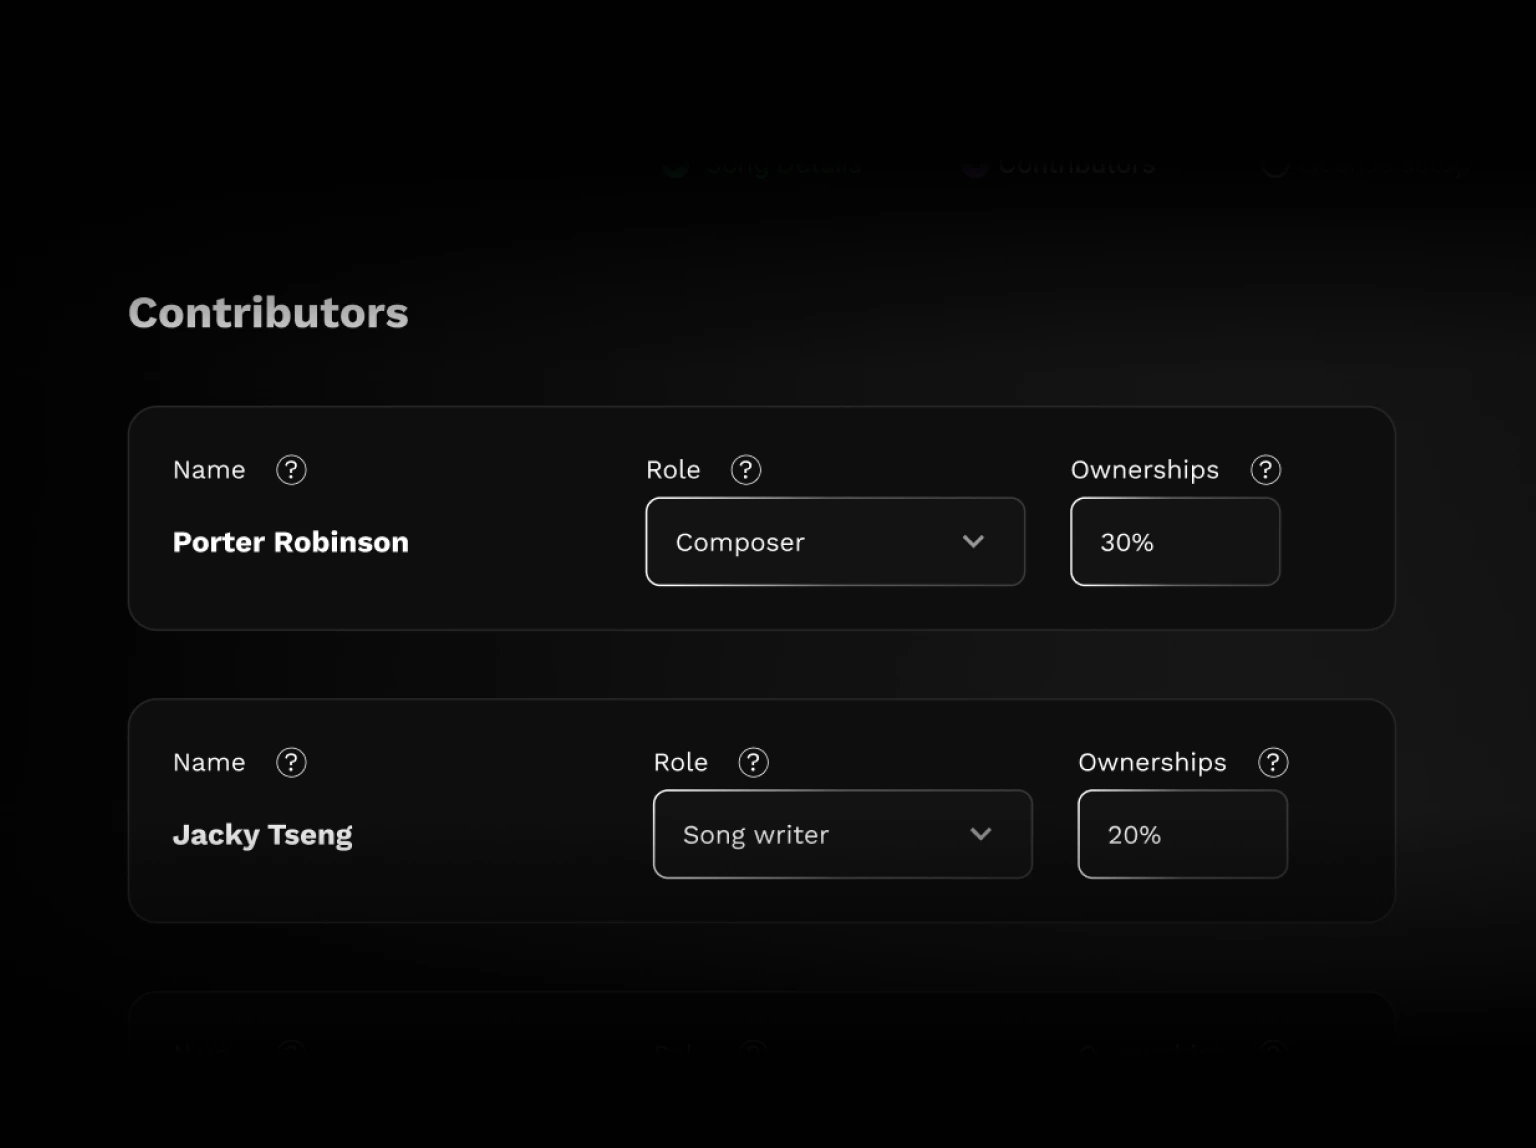The height and width of the screenshot is (1148, 1536).
Task: Click the Ownerships label in Jacky Tseng card
Action: click(1152, 763)
